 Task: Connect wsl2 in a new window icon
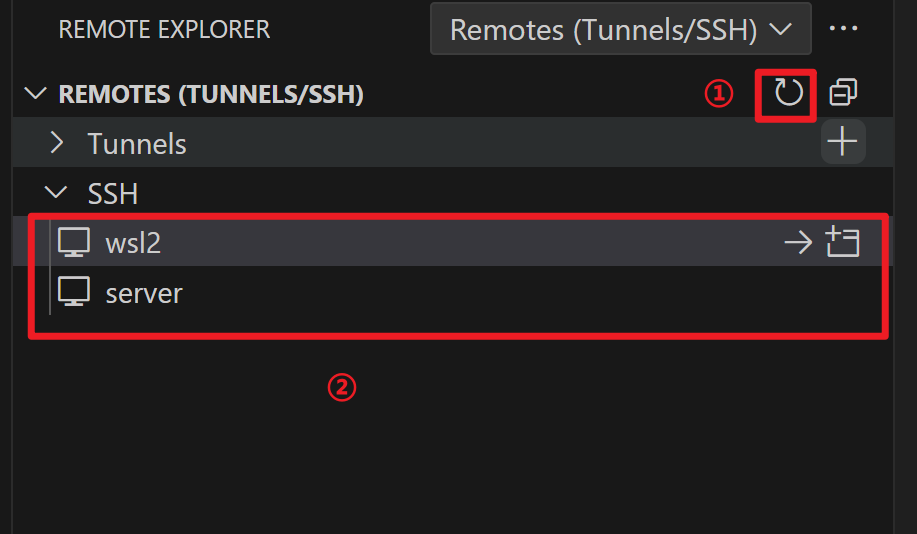(x=843, y=242)
